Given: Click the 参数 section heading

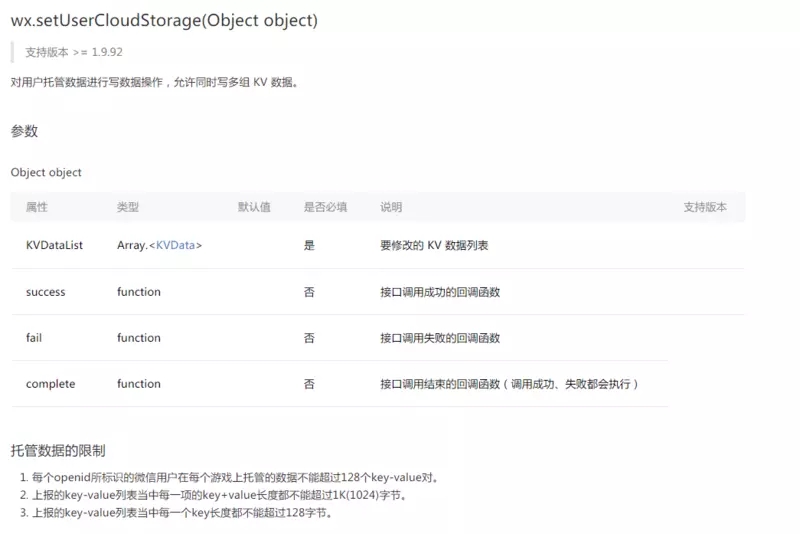Looking at the screenshot, I should coord(24,131).
